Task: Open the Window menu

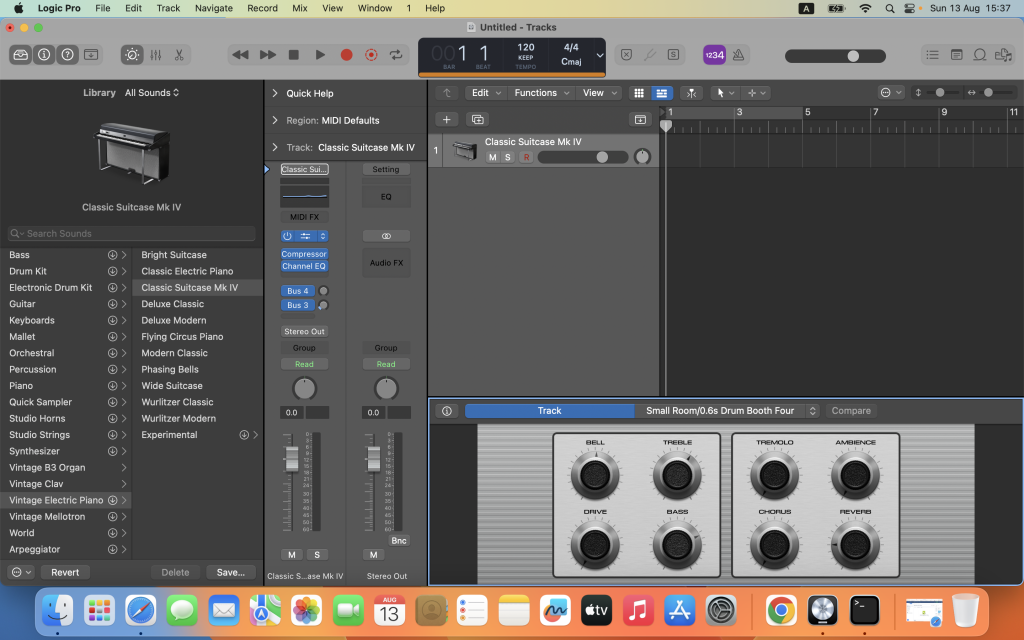Action: [375, 8]
